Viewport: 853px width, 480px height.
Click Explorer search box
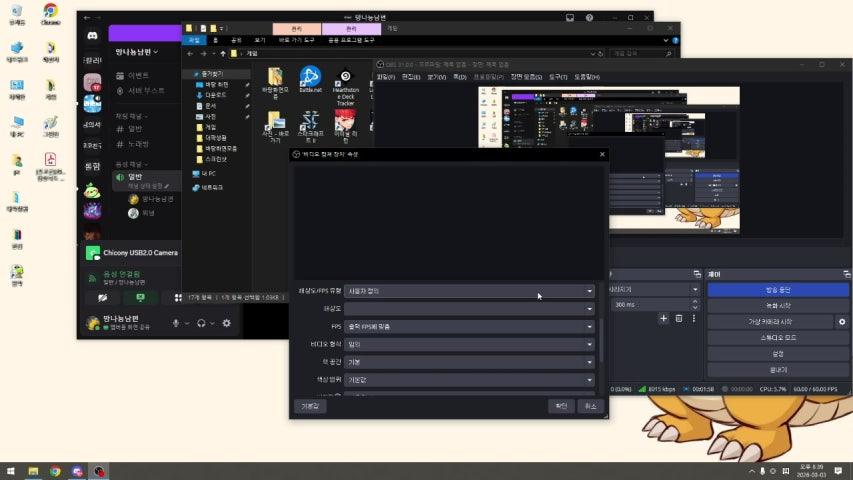click(x=642, y=53)
